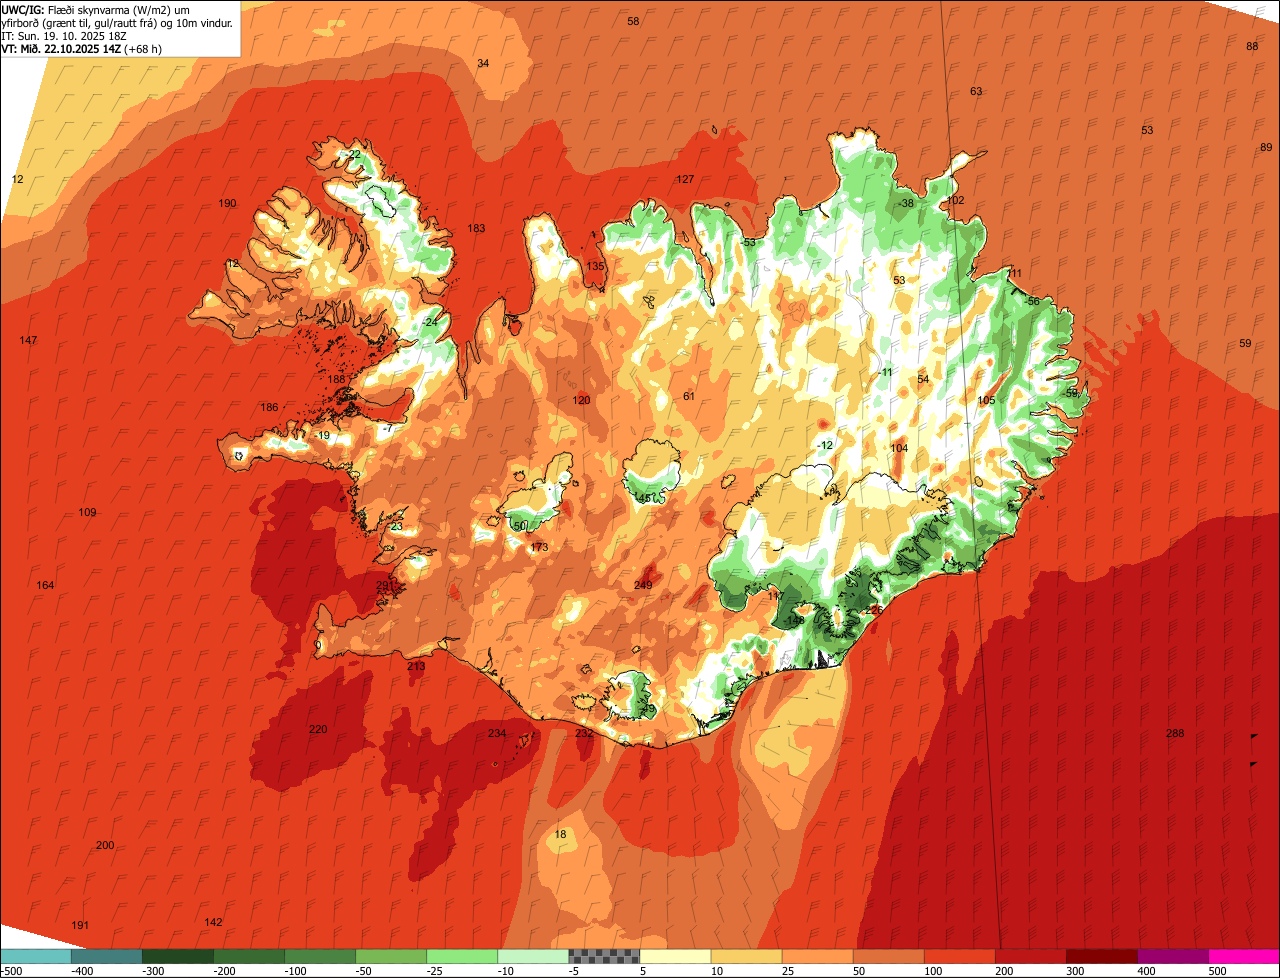Click the map value 249 in south central Iceland

(x=643, y=585)
